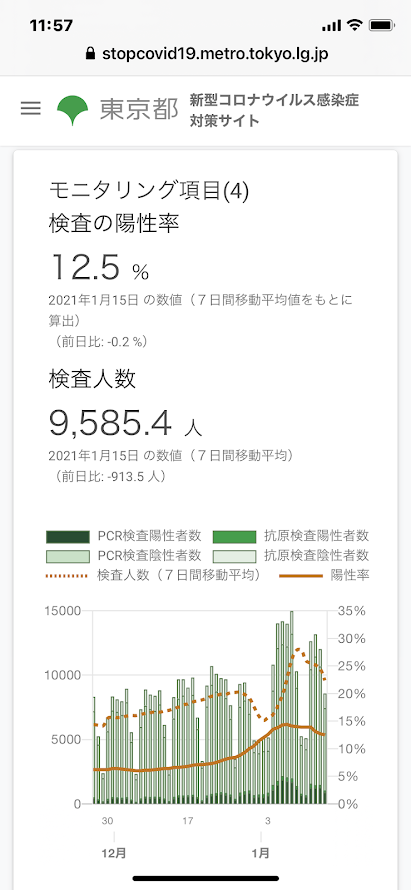Tap the cellular signal bars icon
The height and width of the screenshot is (890, 411).
point(331,26)
